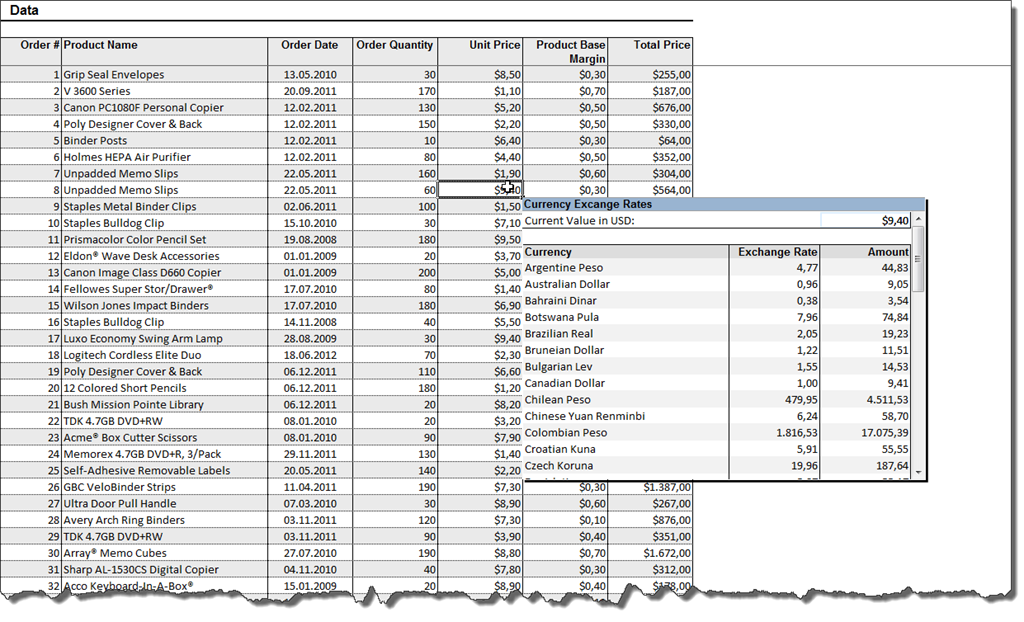The height and width of the screenshot is (622, 1024).
Task: Click the Canadian Dollar currency row
Action: point(717,383)
